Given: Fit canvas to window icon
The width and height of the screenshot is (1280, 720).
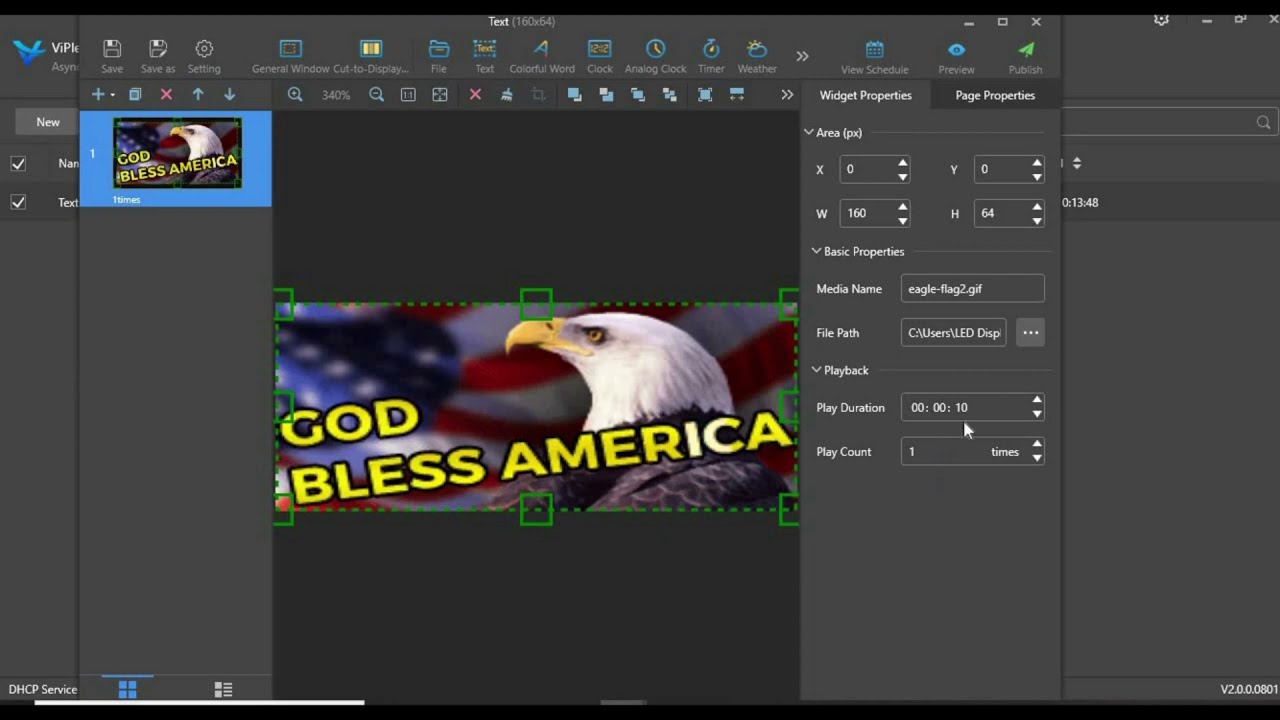Looking at the screenshot, I should click(439, 94).
